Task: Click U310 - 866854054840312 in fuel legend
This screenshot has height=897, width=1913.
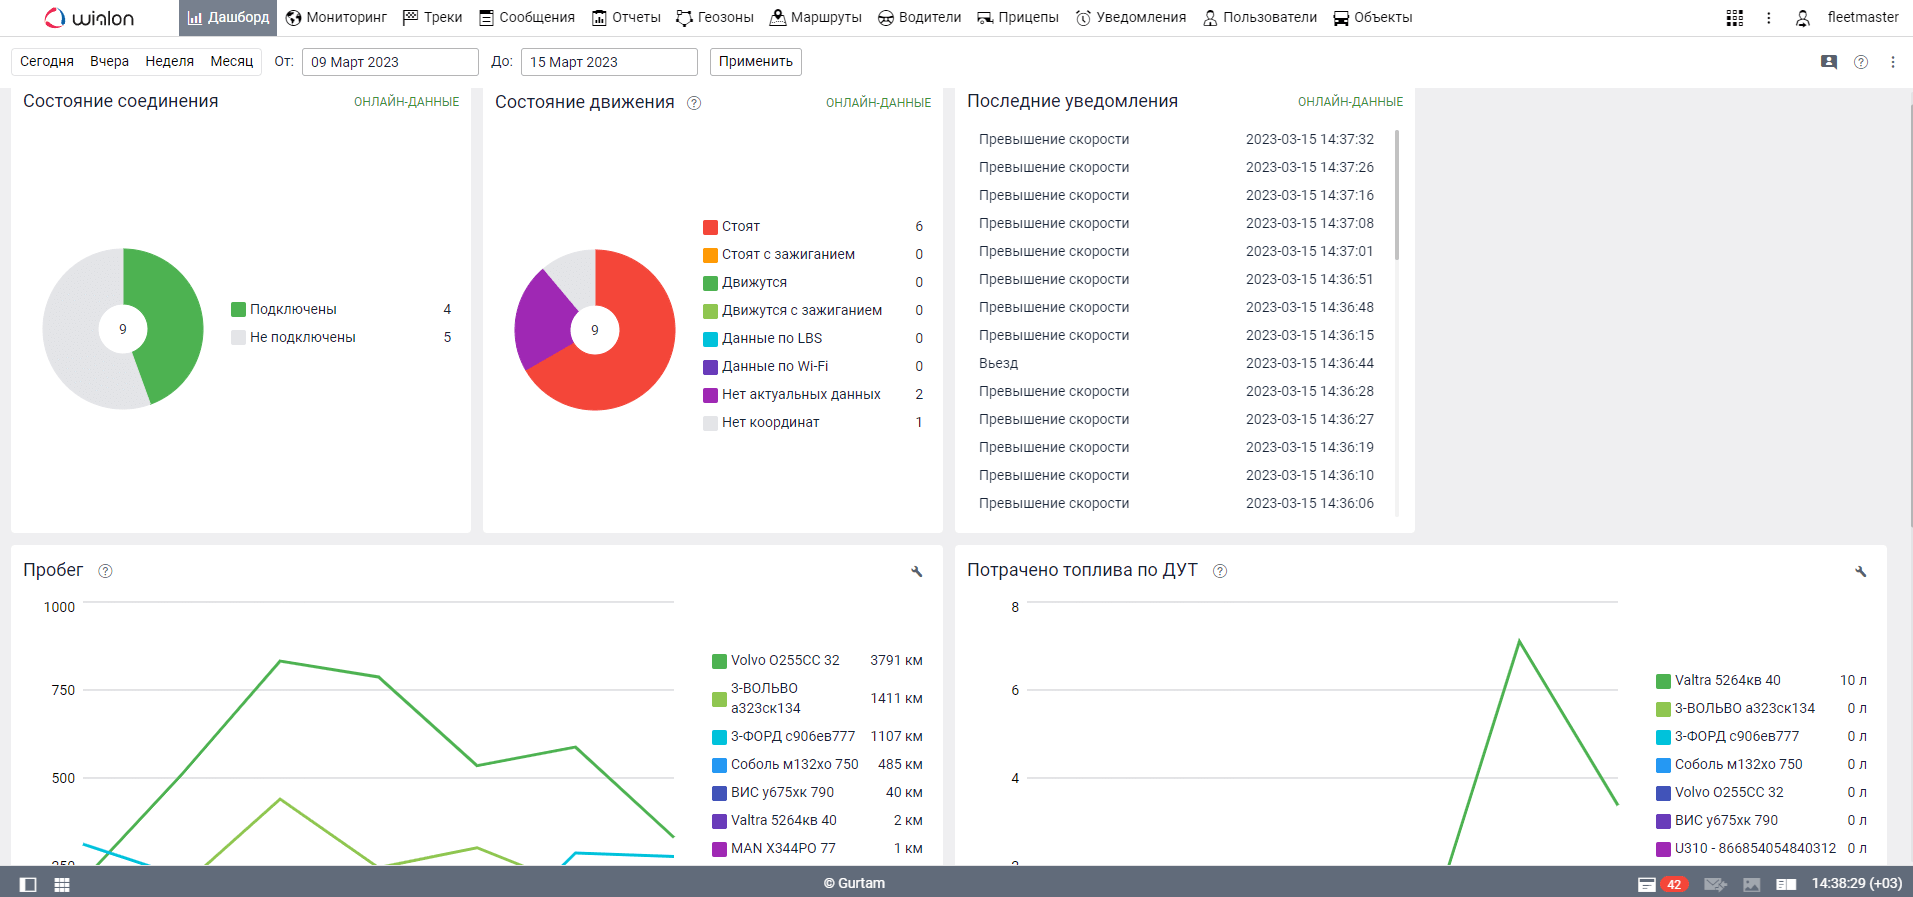Action: tap(1756, 849)
